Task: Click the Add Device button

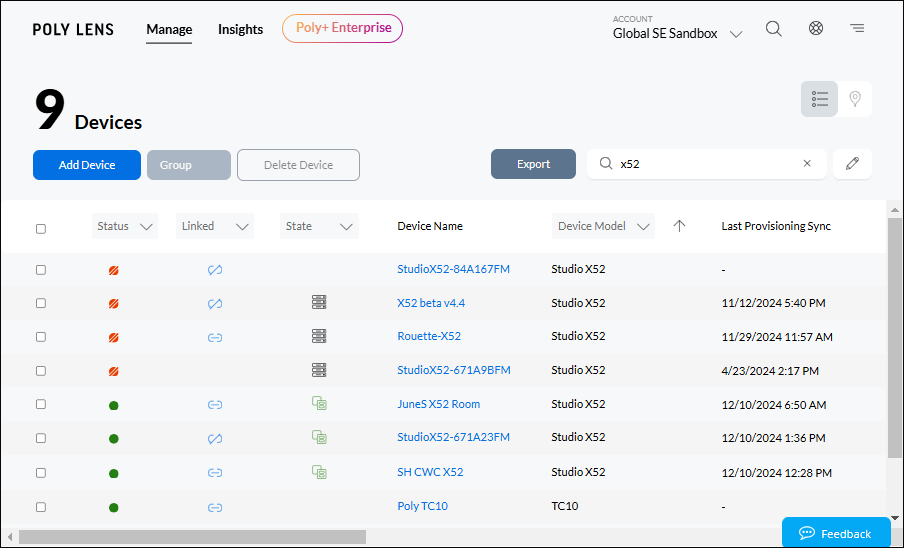Action: click(86, 165)
